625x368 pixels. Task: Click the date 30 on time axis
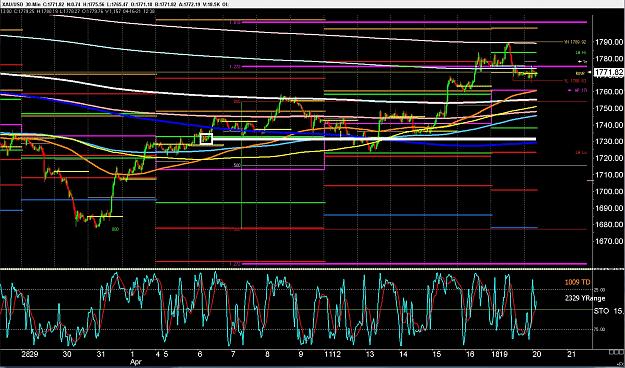67,354
